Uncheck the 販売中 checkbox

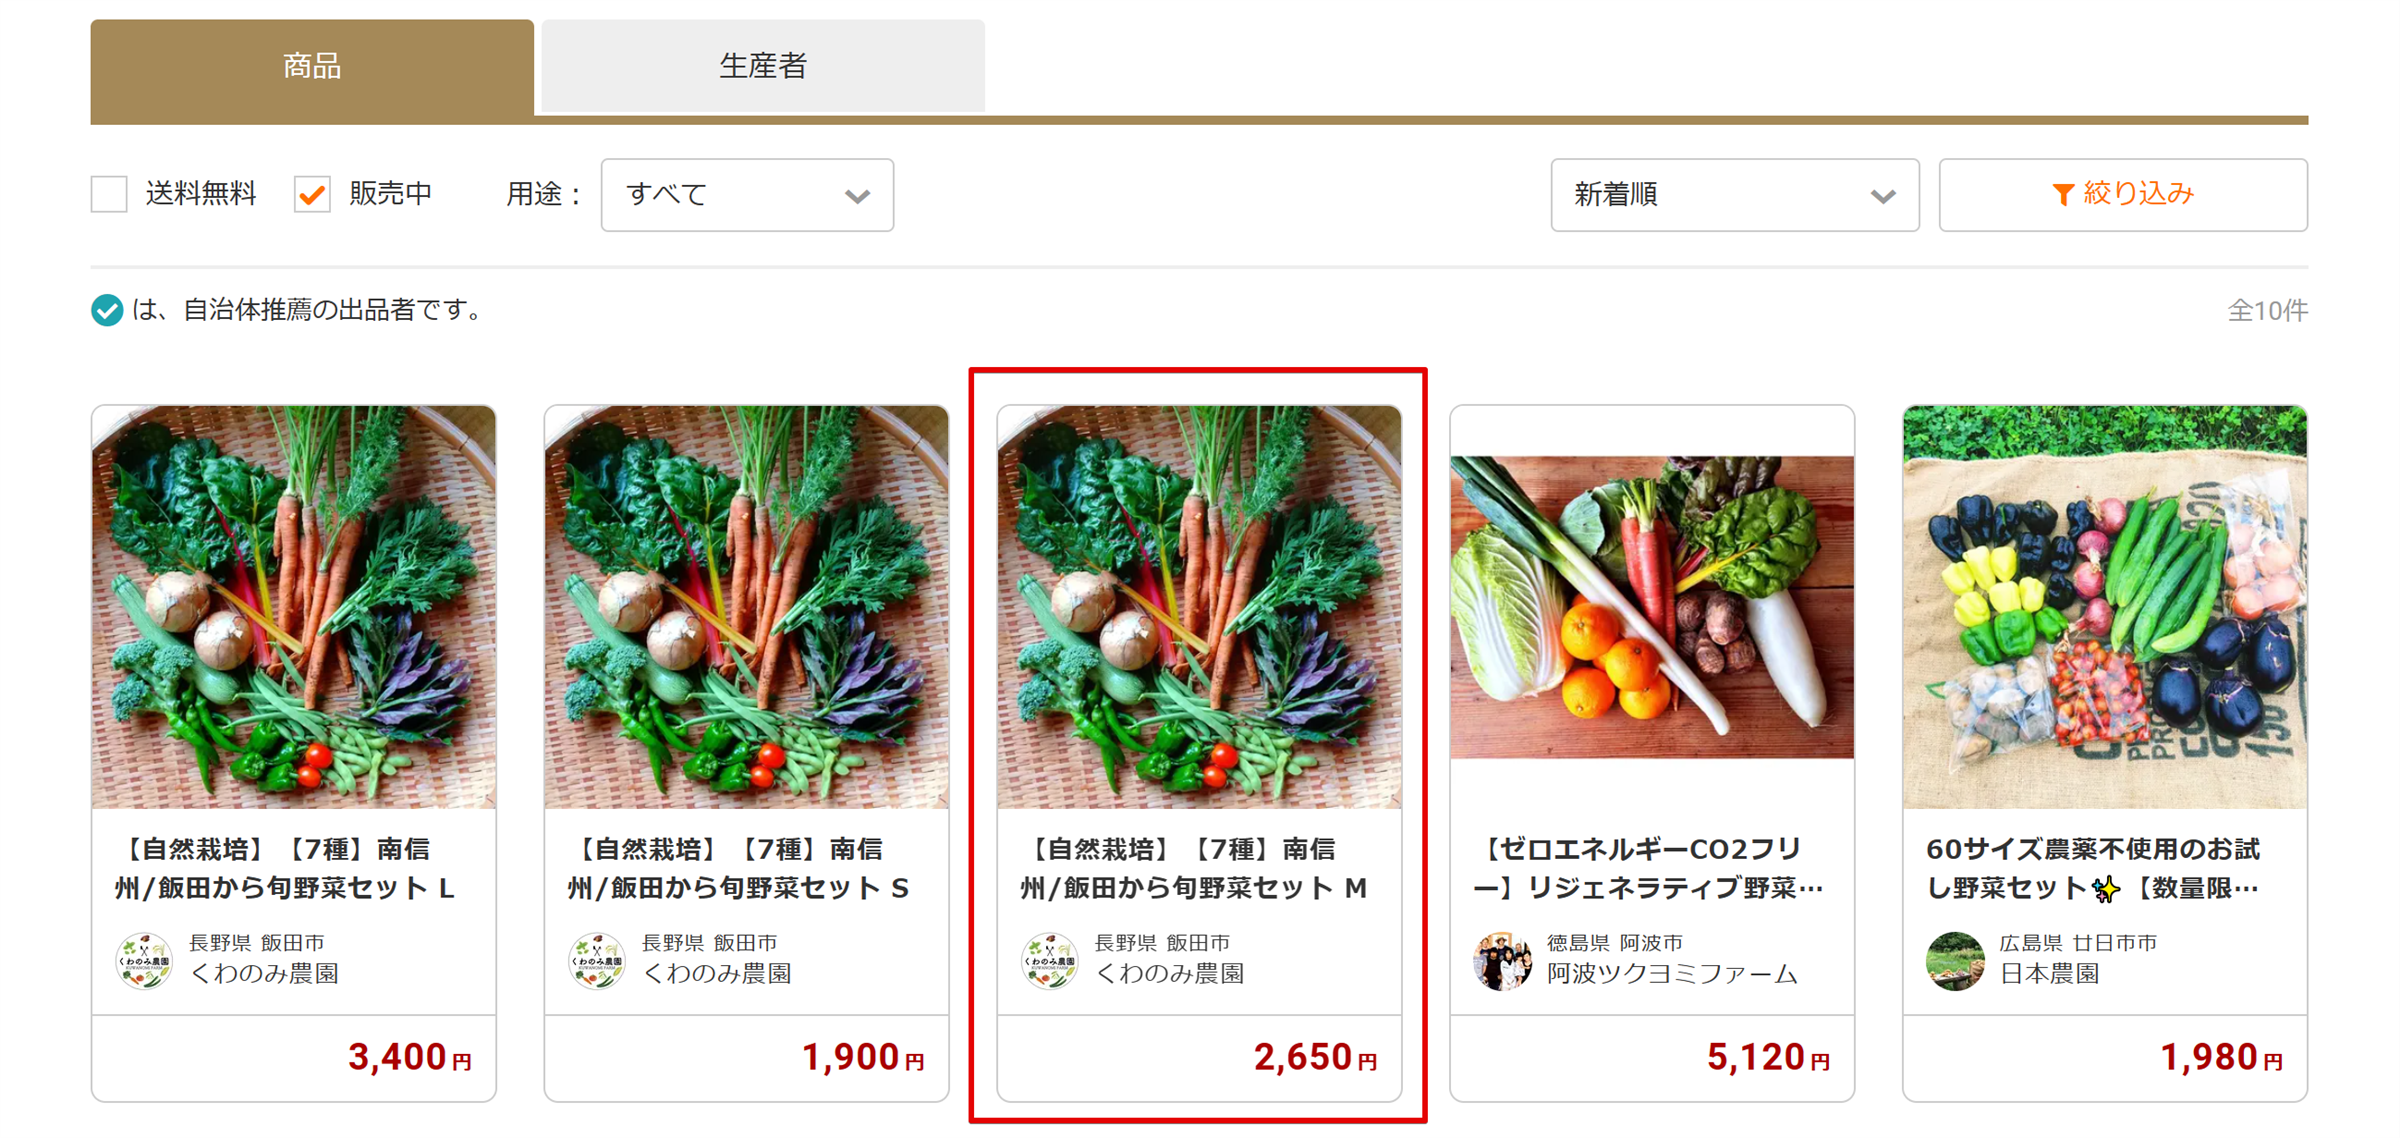(x=312, y=194)
